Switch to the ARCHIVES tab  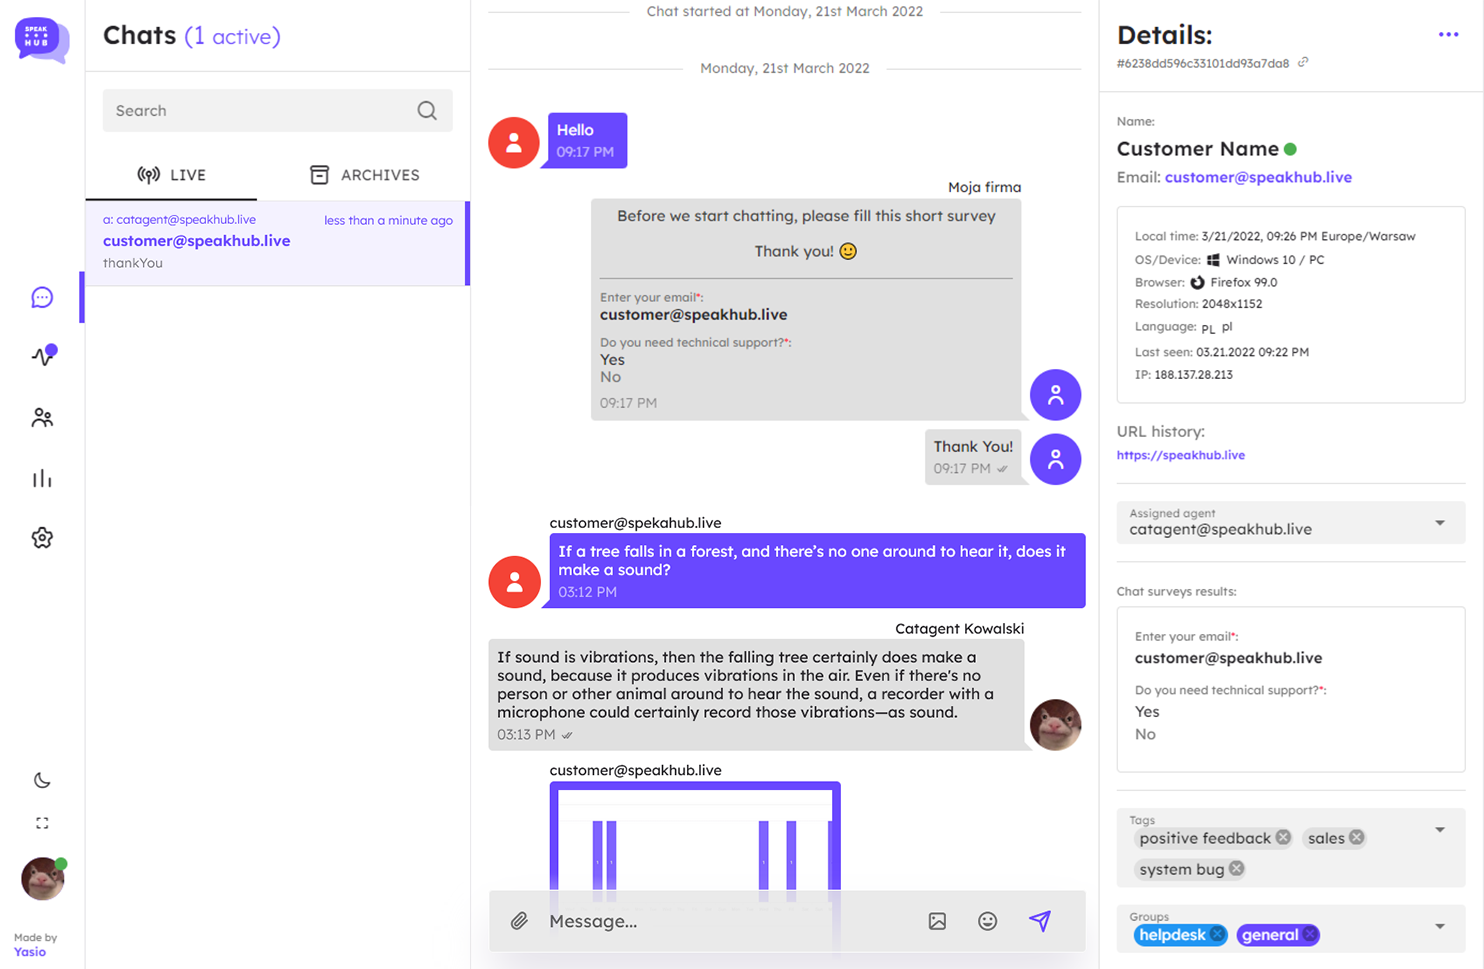click(x=364, y=175)
